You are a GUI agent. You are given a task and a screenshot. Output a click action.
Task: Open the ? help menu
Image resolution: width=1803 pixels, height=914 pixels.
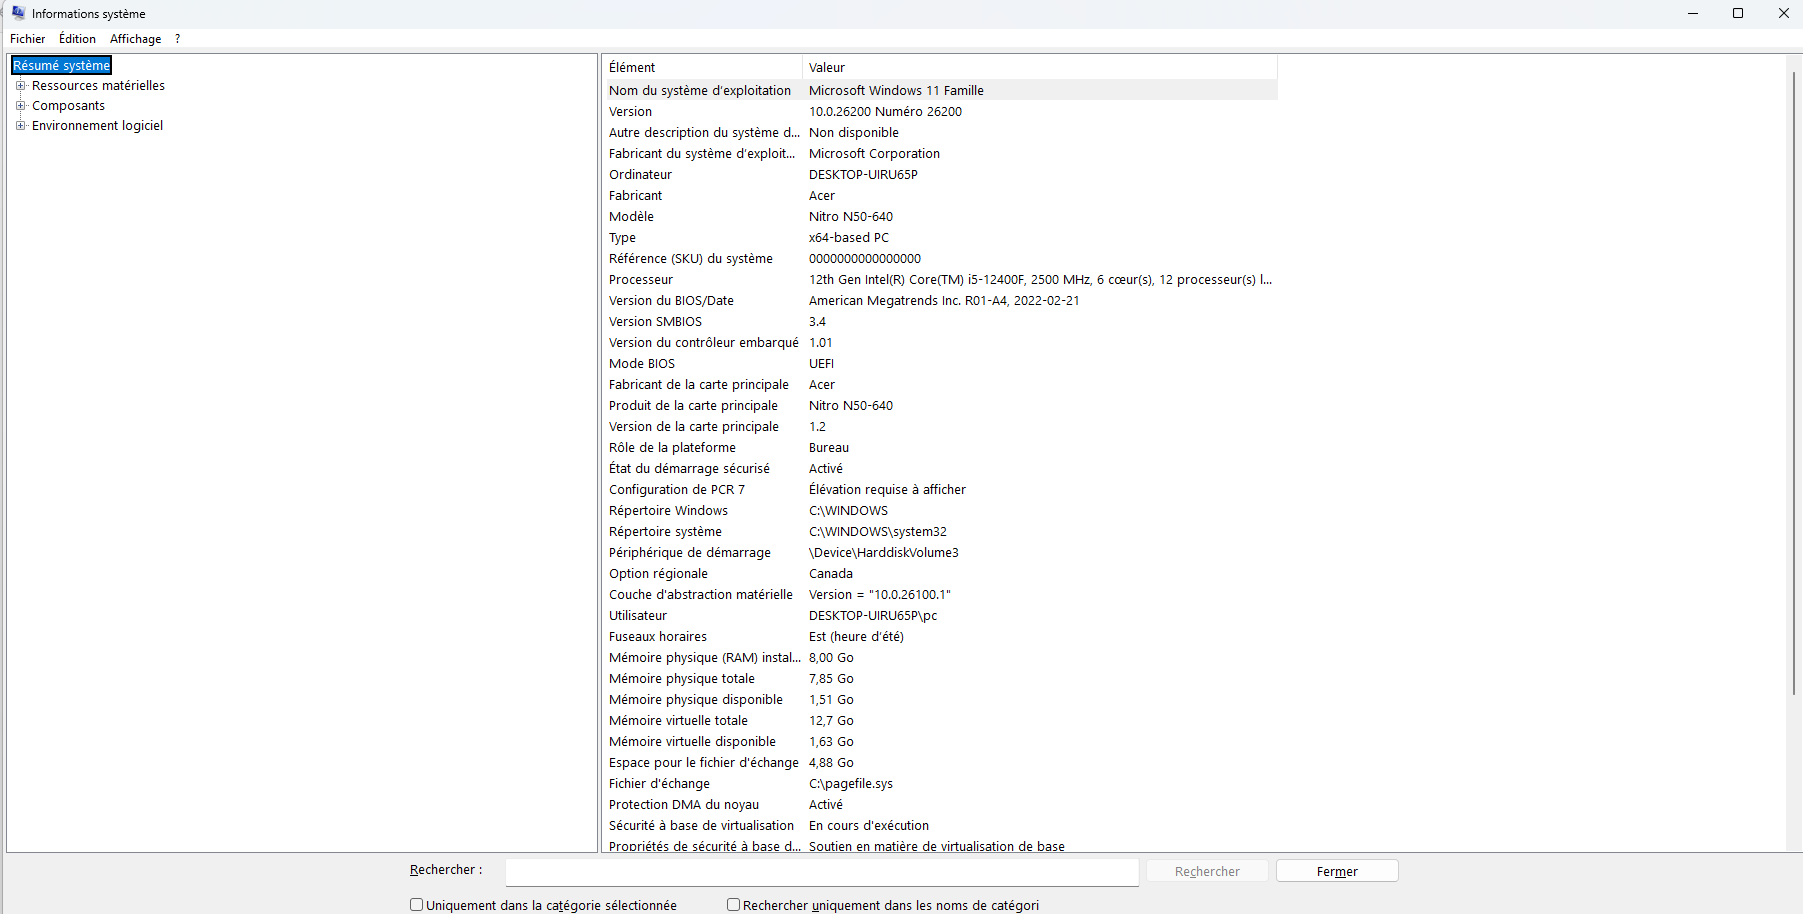pos(177,39)
